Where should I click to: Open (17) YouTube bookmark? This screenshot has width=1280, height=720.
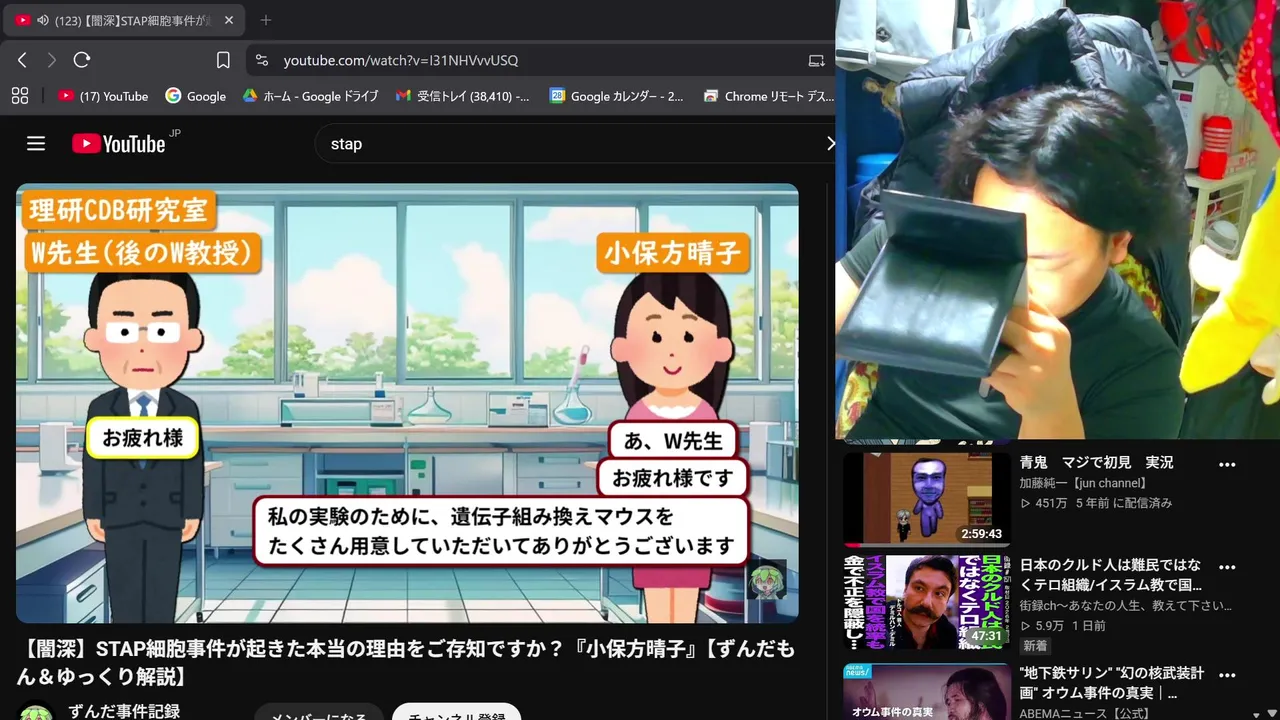tap(103, 96)
